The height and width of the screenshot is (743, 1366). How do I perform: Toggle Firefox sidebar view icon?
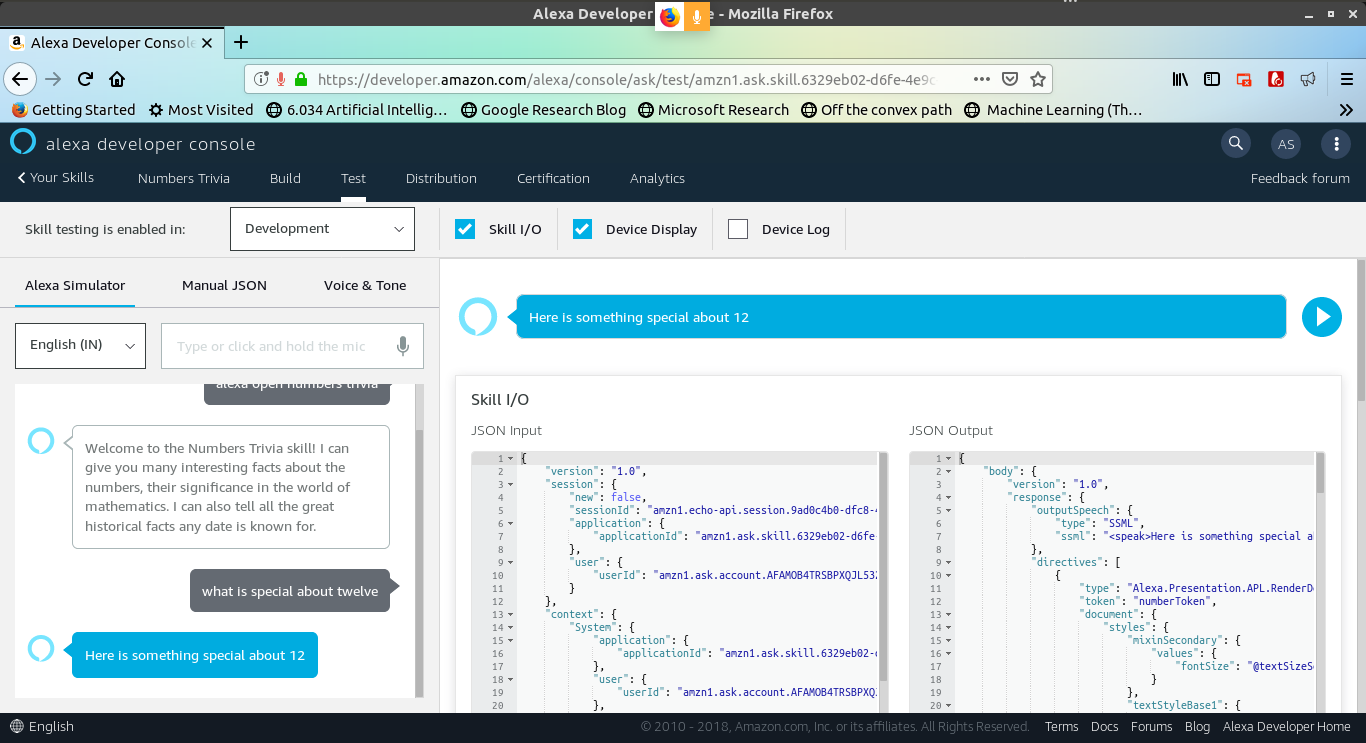[x=1212, y=79]
